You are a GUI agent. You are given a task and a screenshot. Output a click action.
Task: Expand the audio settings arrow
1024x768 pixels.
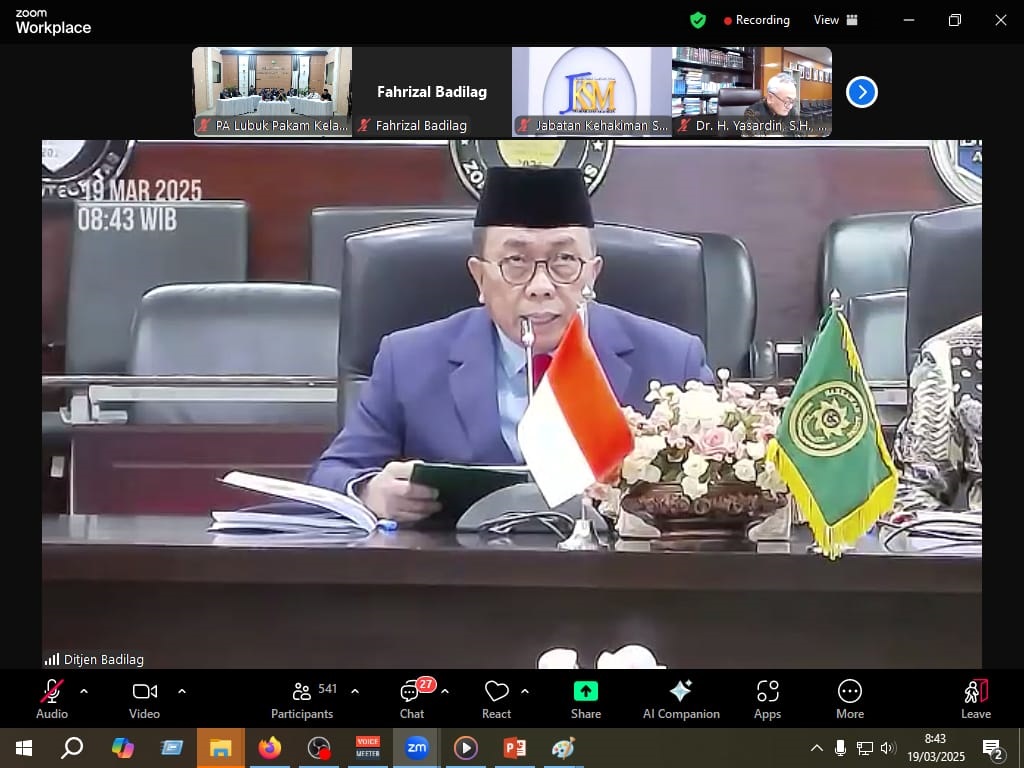click(x=84, y=691)
